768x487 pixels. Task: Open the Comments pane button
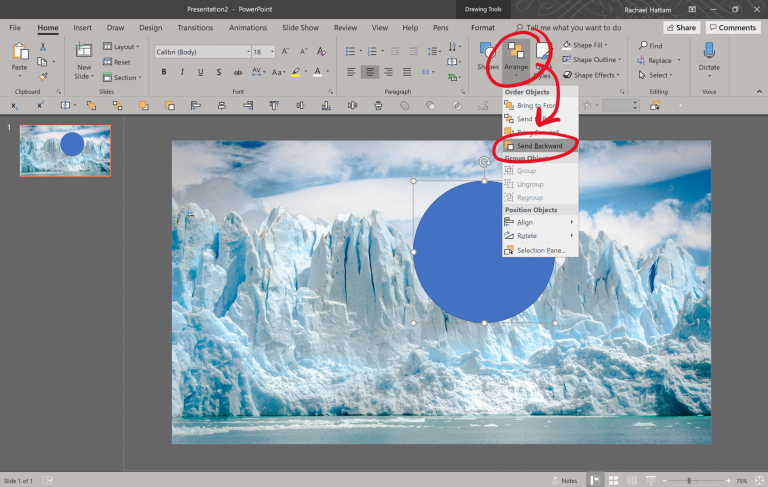coord(732,28)
